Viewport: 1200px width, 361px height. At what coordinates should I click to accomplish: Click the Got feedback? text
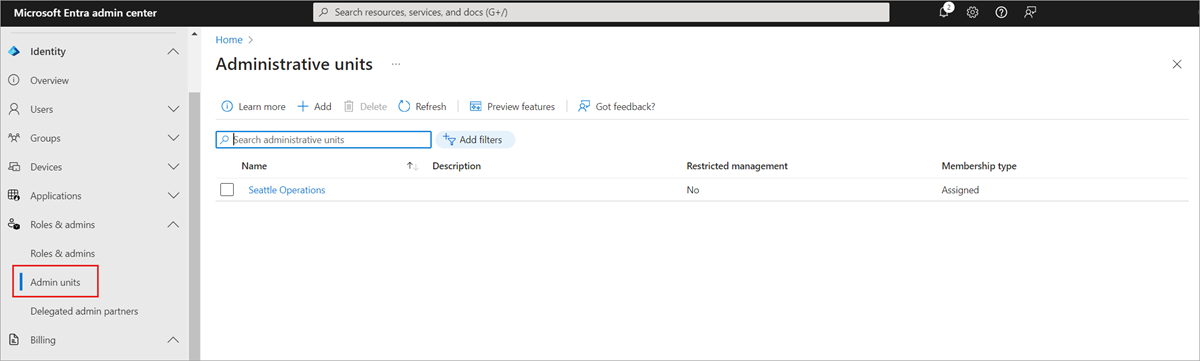pyautogui.click(x=626, y=106)
